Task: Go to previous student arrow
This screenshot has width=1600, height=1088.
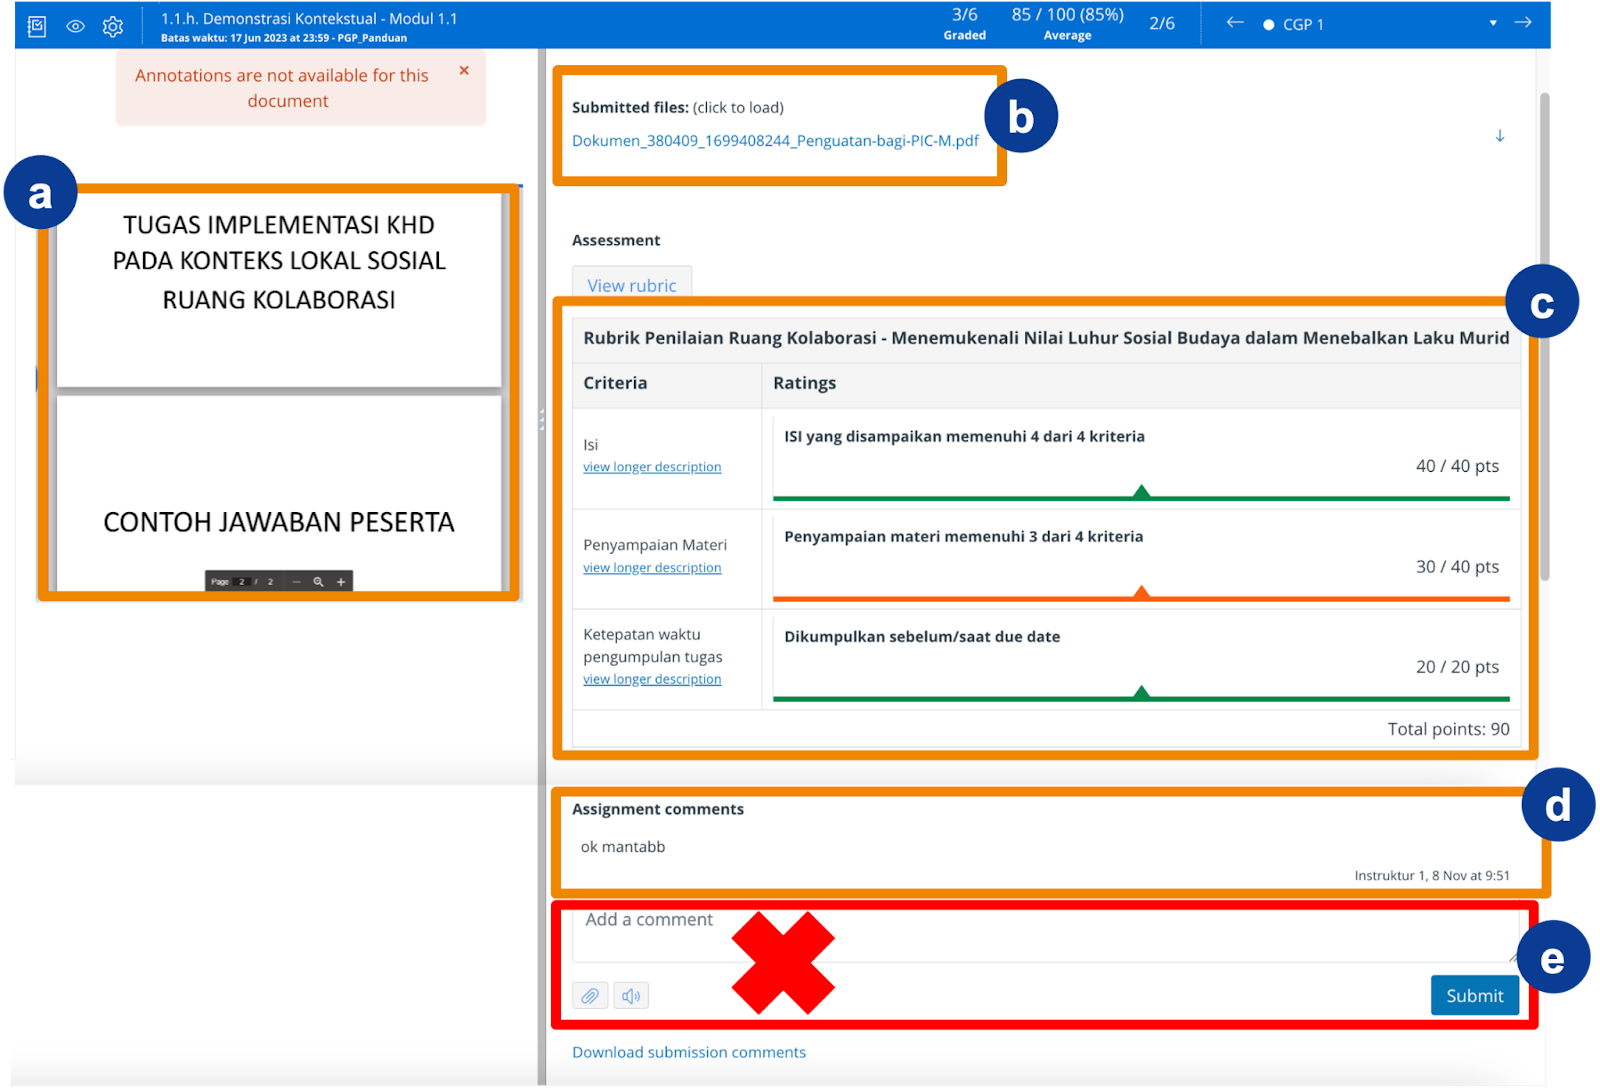Action: tap(1235, 23)
